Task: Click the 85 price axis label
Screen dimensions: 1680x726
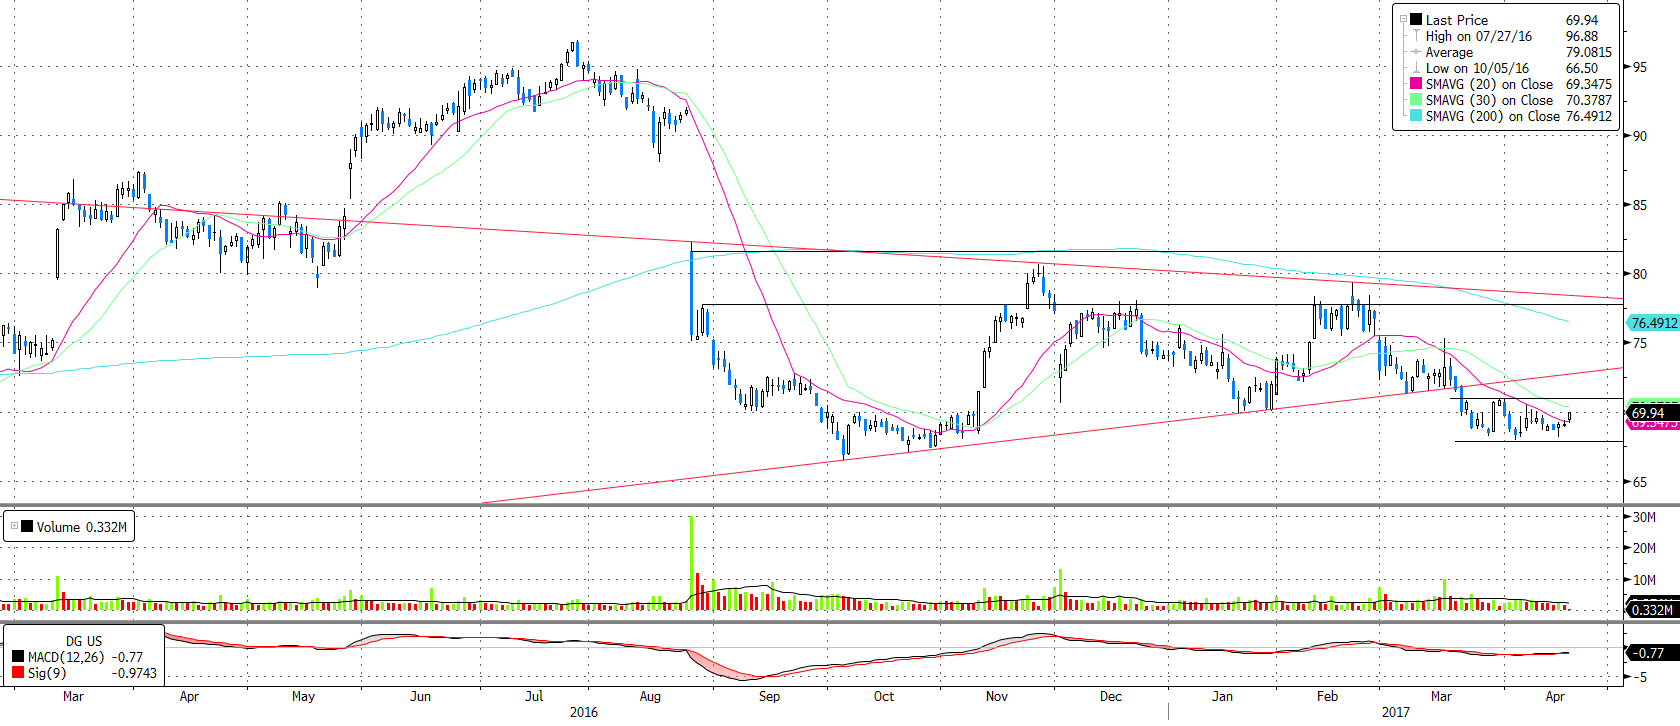Action: point(1640,205)
